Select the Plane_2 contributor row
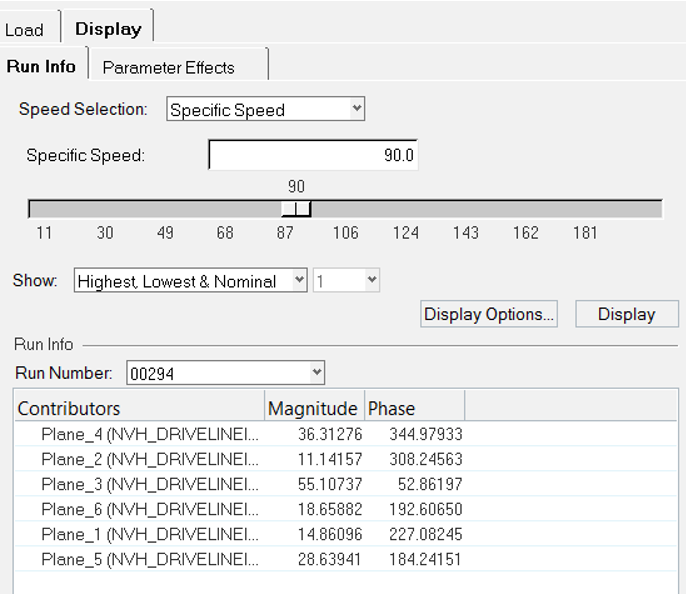 [x=150, y=459]
